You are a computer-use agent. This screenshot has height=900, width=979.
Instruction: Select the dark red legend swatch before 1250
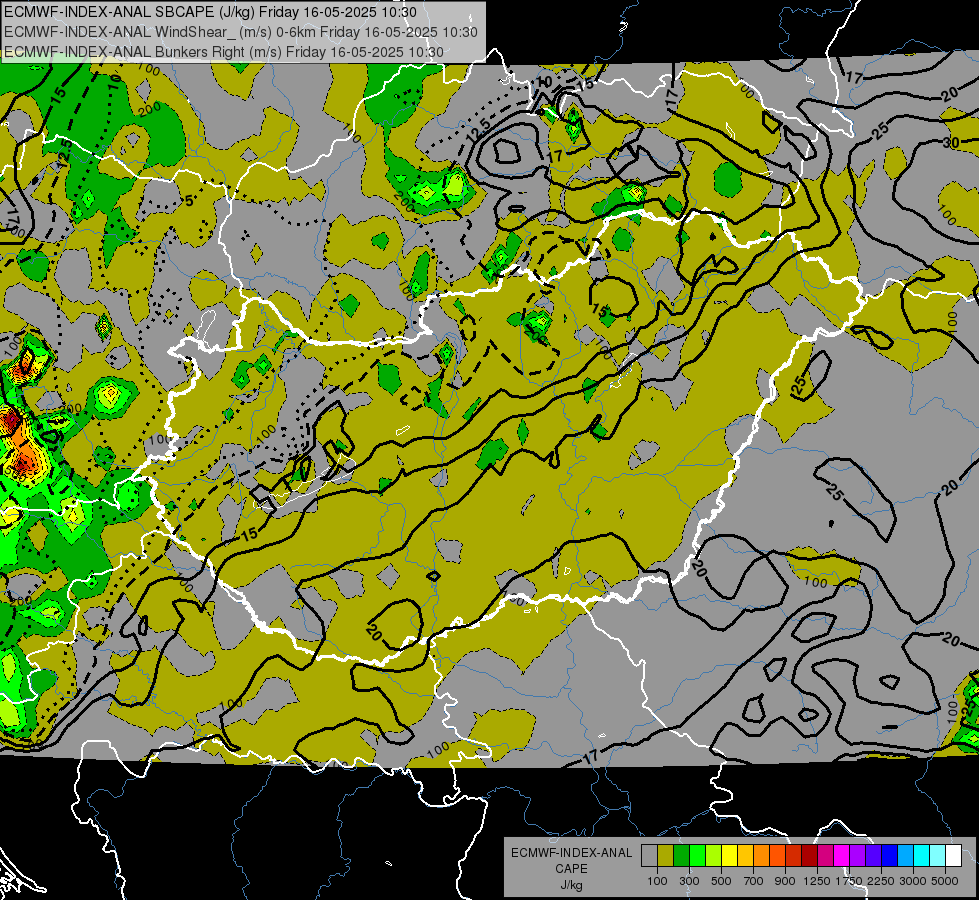pos(810,855)
